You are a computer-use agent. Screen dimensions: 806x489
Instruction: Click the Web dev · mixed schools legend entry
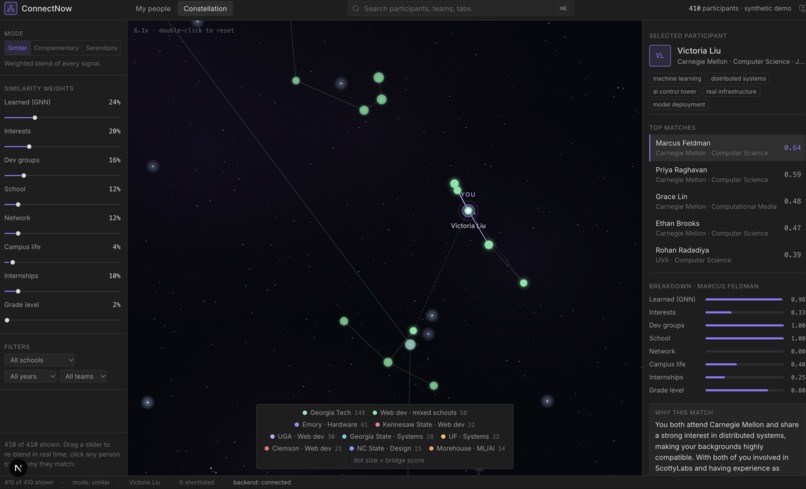(x=419, y=412)
